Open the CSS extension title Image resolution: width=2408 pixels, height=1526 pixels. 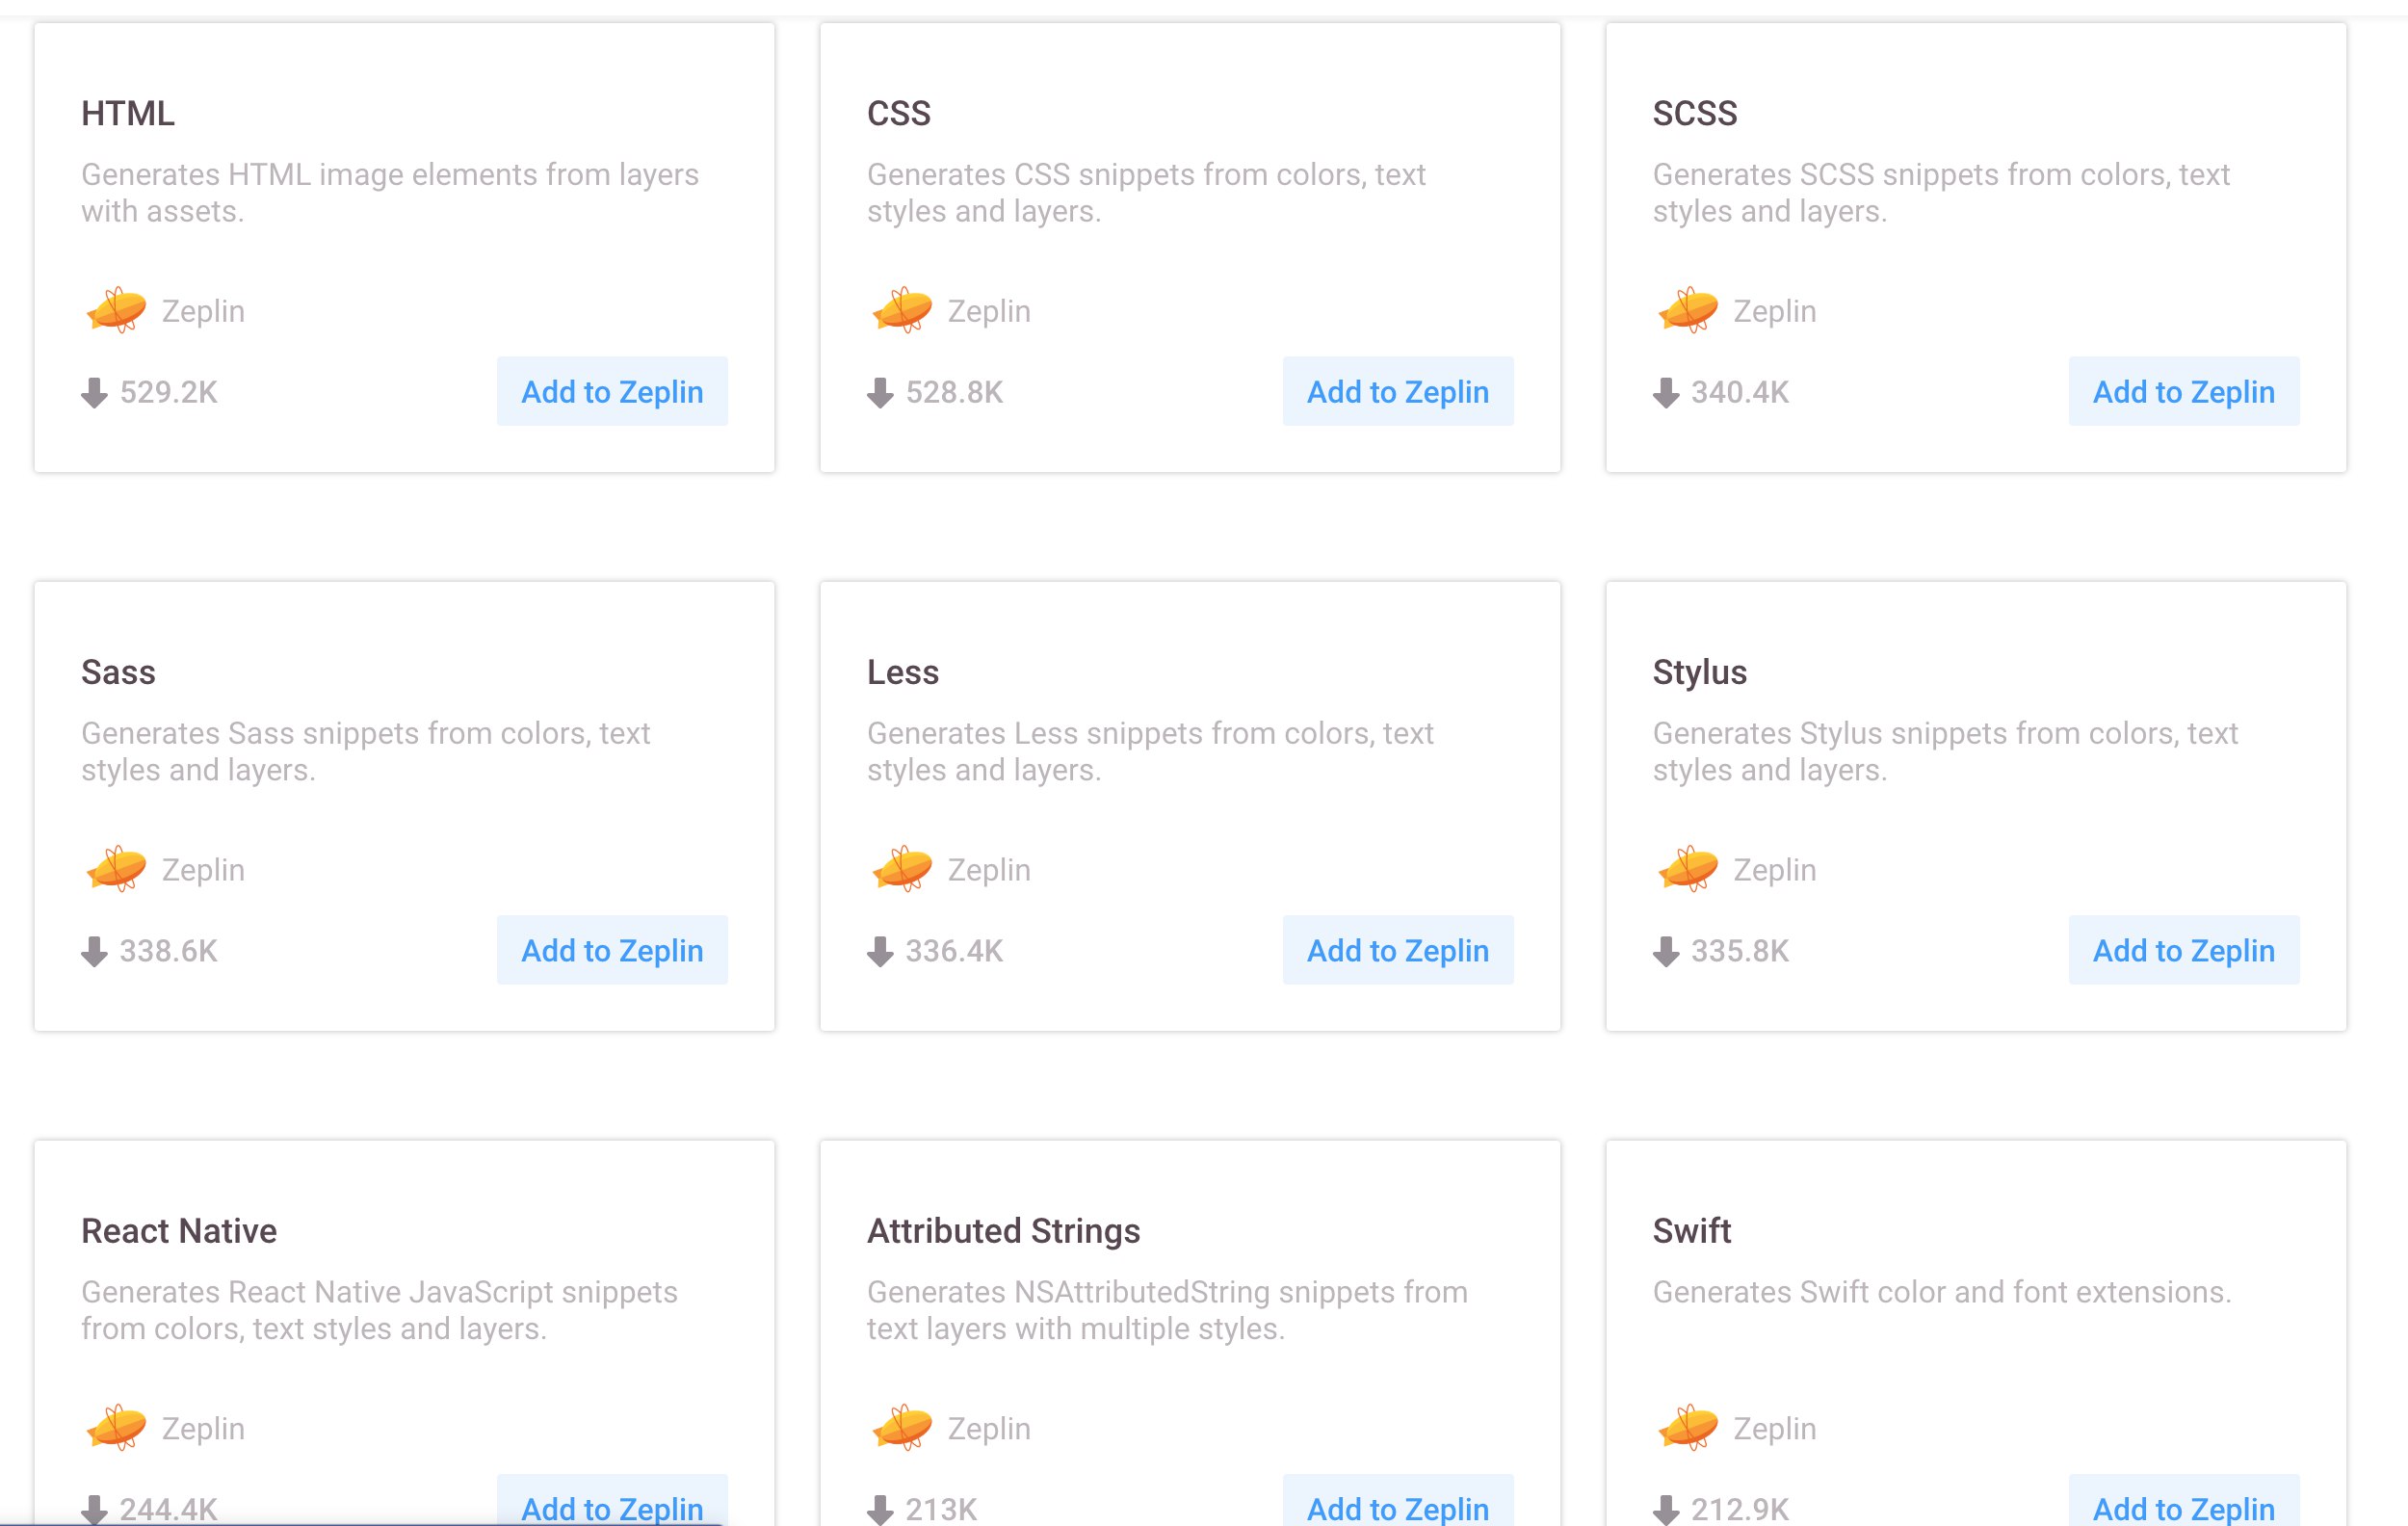point(899,113)
